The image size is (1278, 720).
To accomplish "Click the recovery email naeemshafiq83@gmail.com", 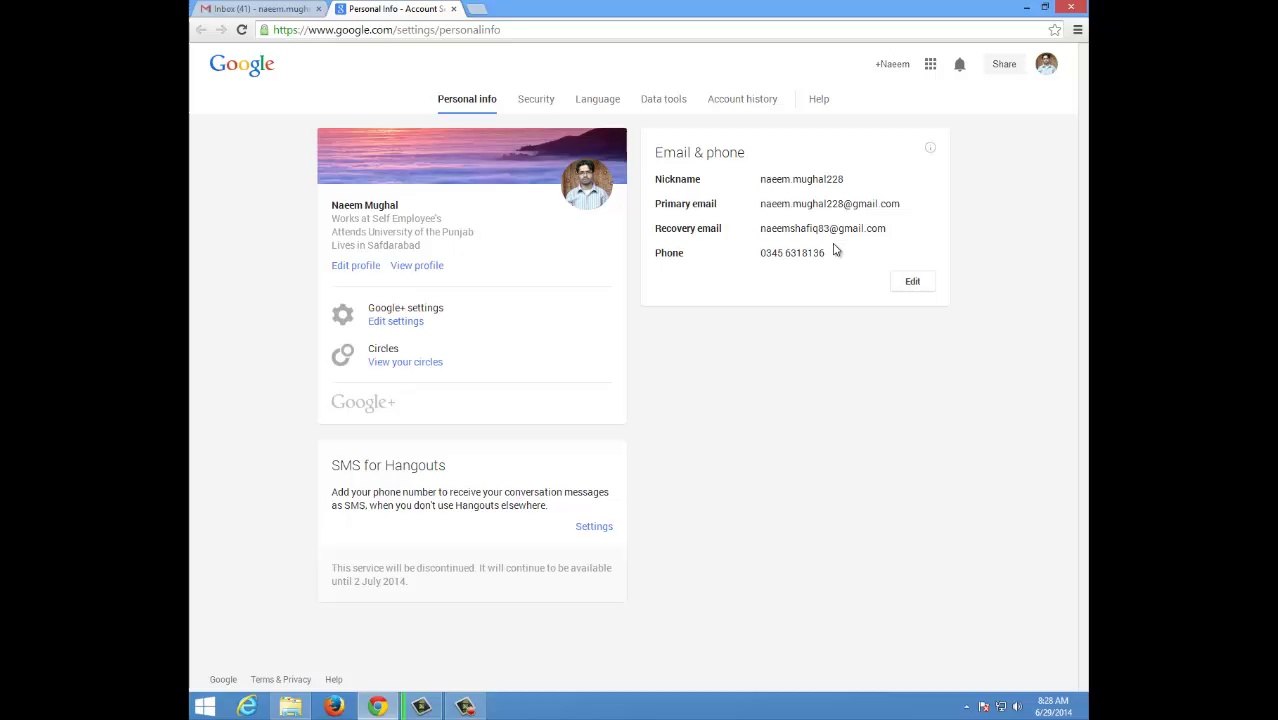I will coord(822,229).
